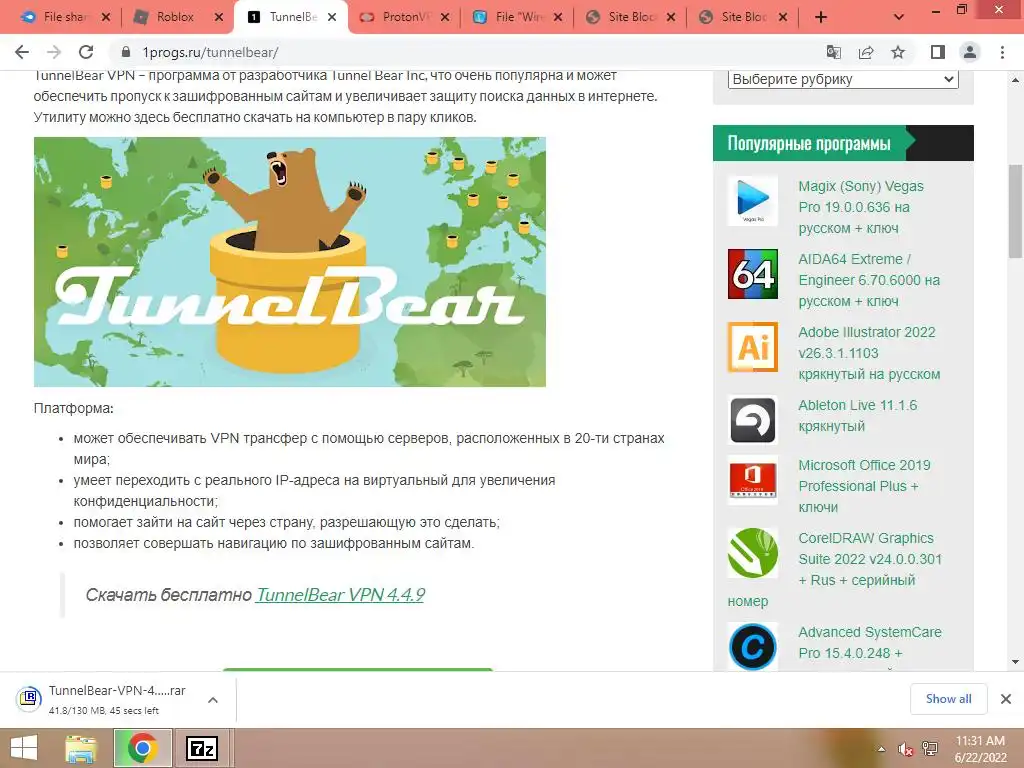The width and height of the screenshot is (1024, 768).
Task: Show hidden system tray icons
Action: [881, 749]
